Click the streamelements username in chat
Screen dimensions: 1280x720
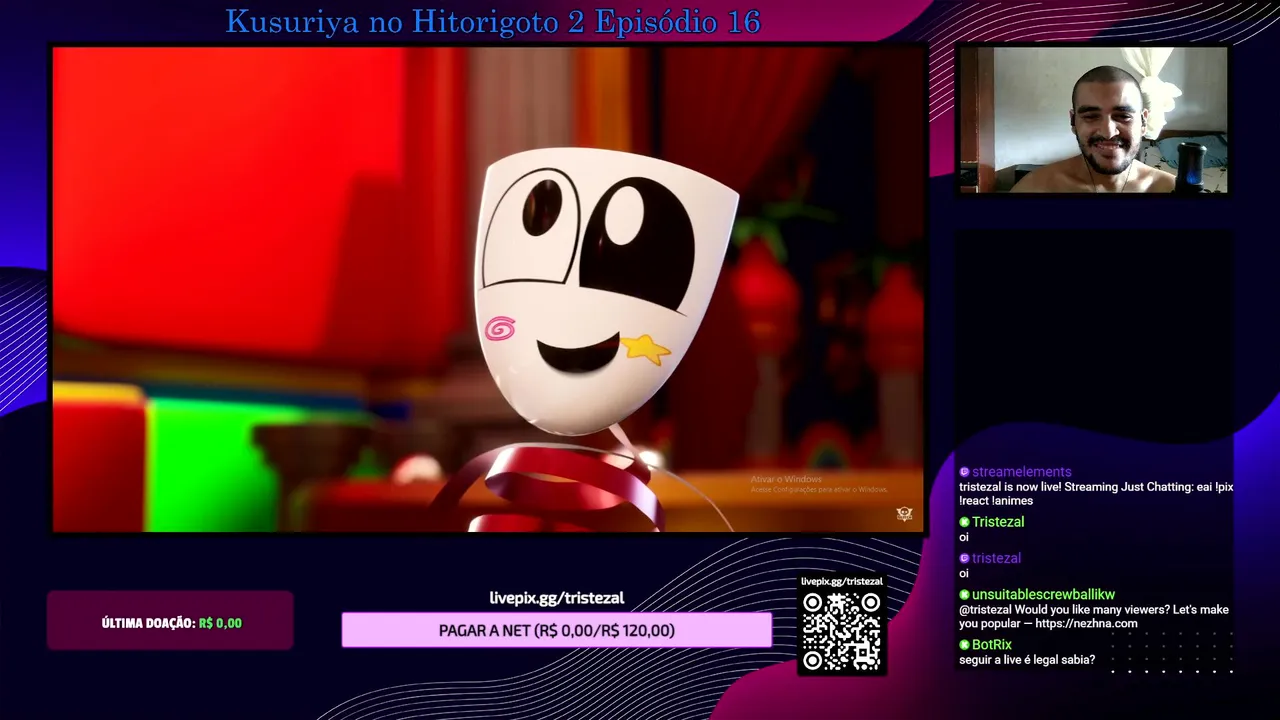point(1021,472)
